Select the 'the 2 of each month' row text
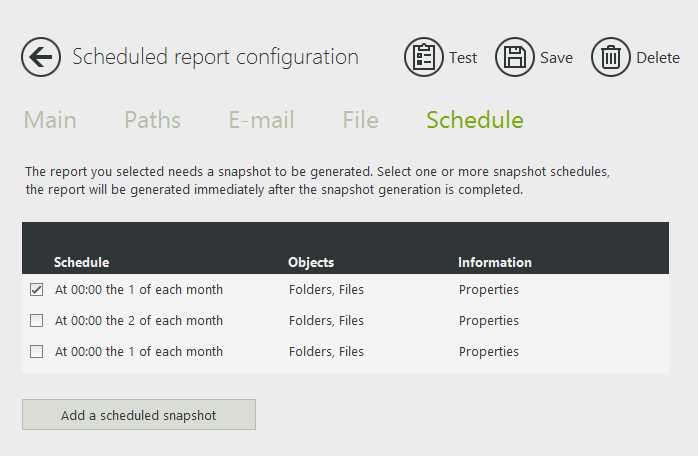This screenshot has height=456, width=698. click(x=139, y=321)
